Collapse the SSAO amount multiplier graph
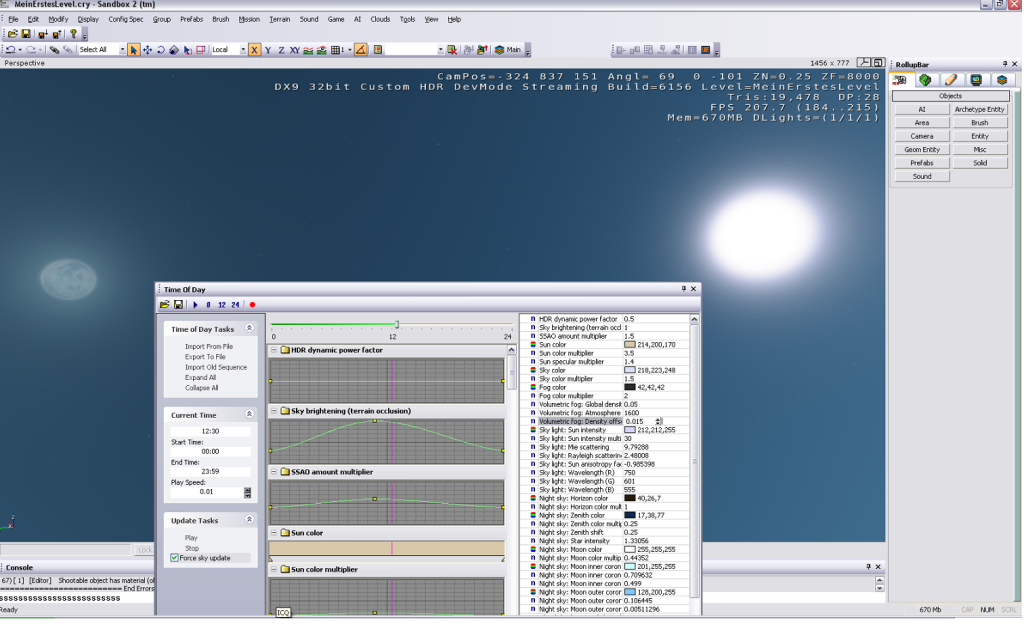The width and height of the screenshot is (1024, 640). pyautogui.click(x=274, y=472)
